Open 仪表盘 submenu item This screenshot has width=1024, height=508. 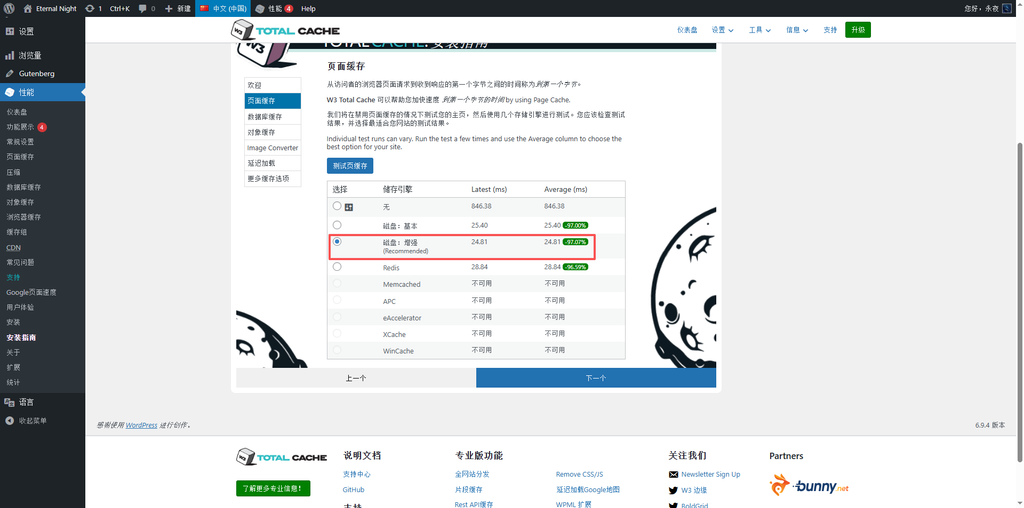(x=16, y=112)
